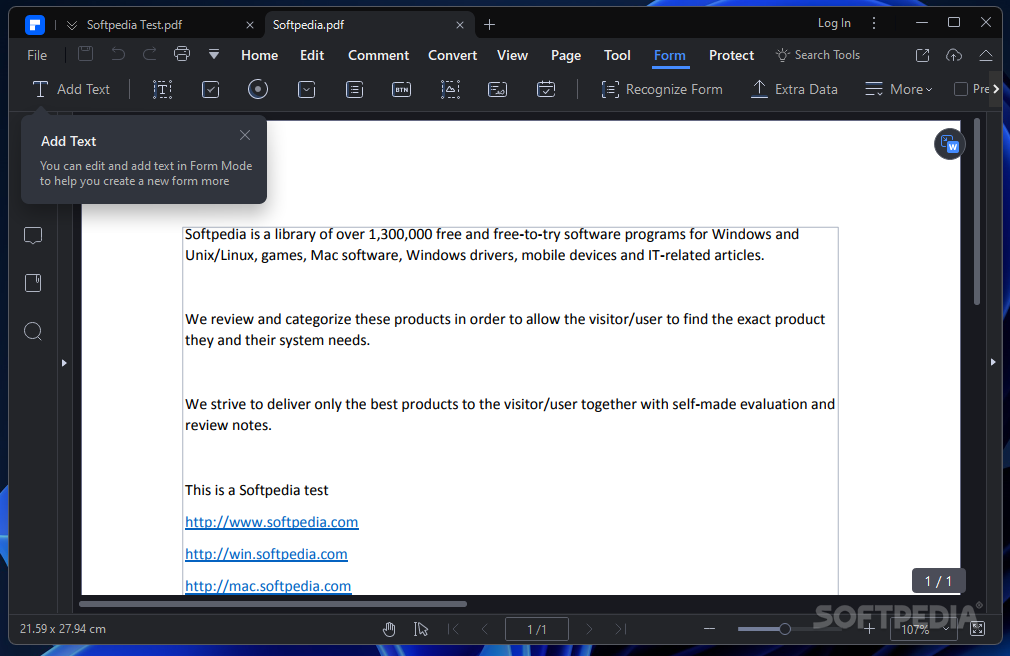
Task: Click the page number field 1/1
Action: [537, 629]
